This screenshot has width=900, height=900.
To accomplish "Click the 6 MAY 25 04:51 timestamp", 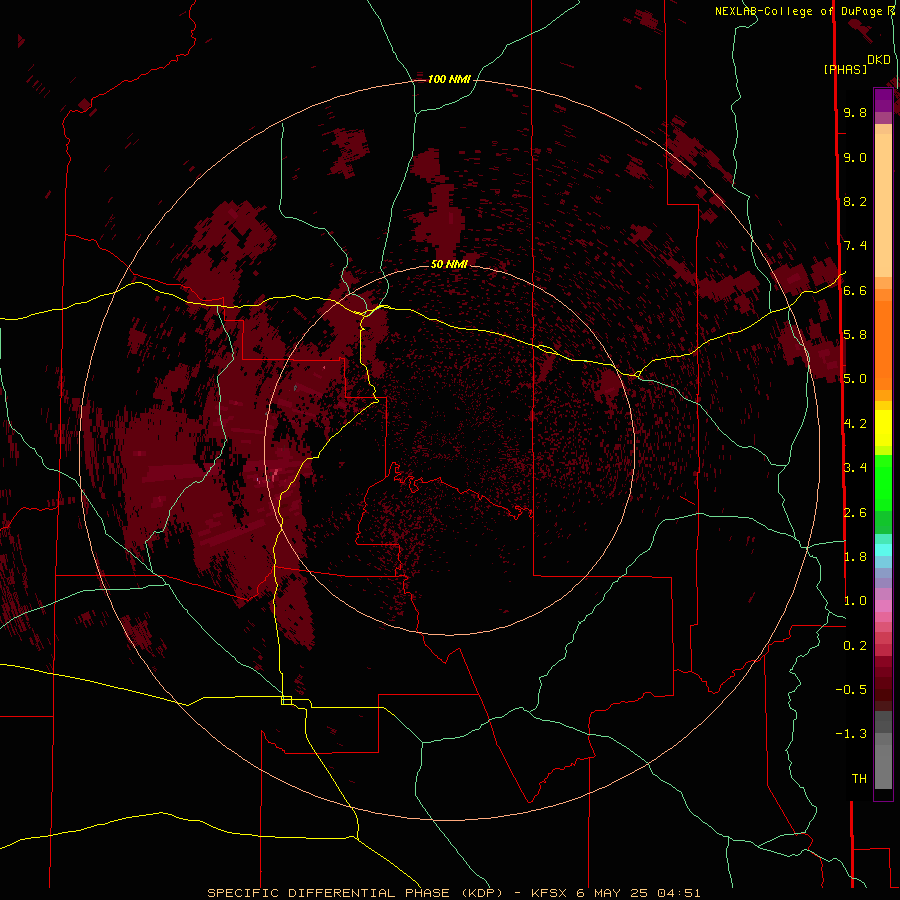I will [x=639, y=893].
